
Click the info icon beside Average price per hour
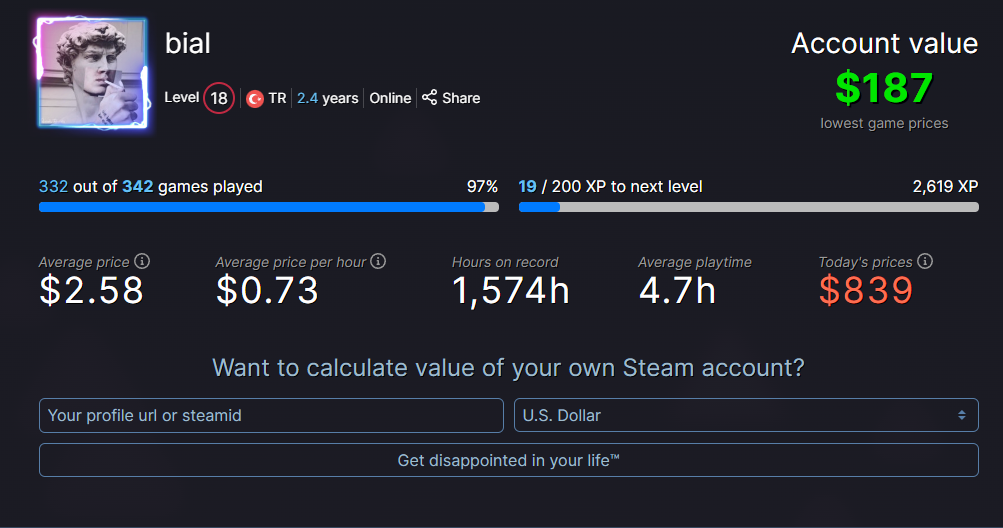(378, 261)
